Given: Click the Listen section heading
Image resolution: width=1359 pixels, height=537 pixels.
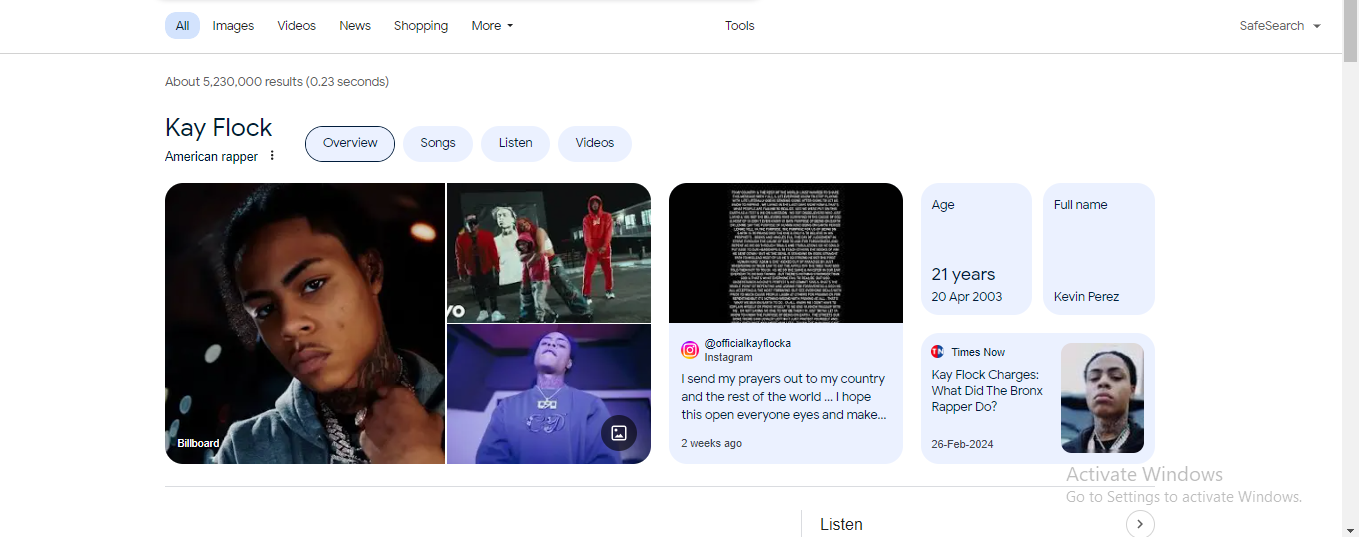Looking at the screenshot, I should [841, 524].
